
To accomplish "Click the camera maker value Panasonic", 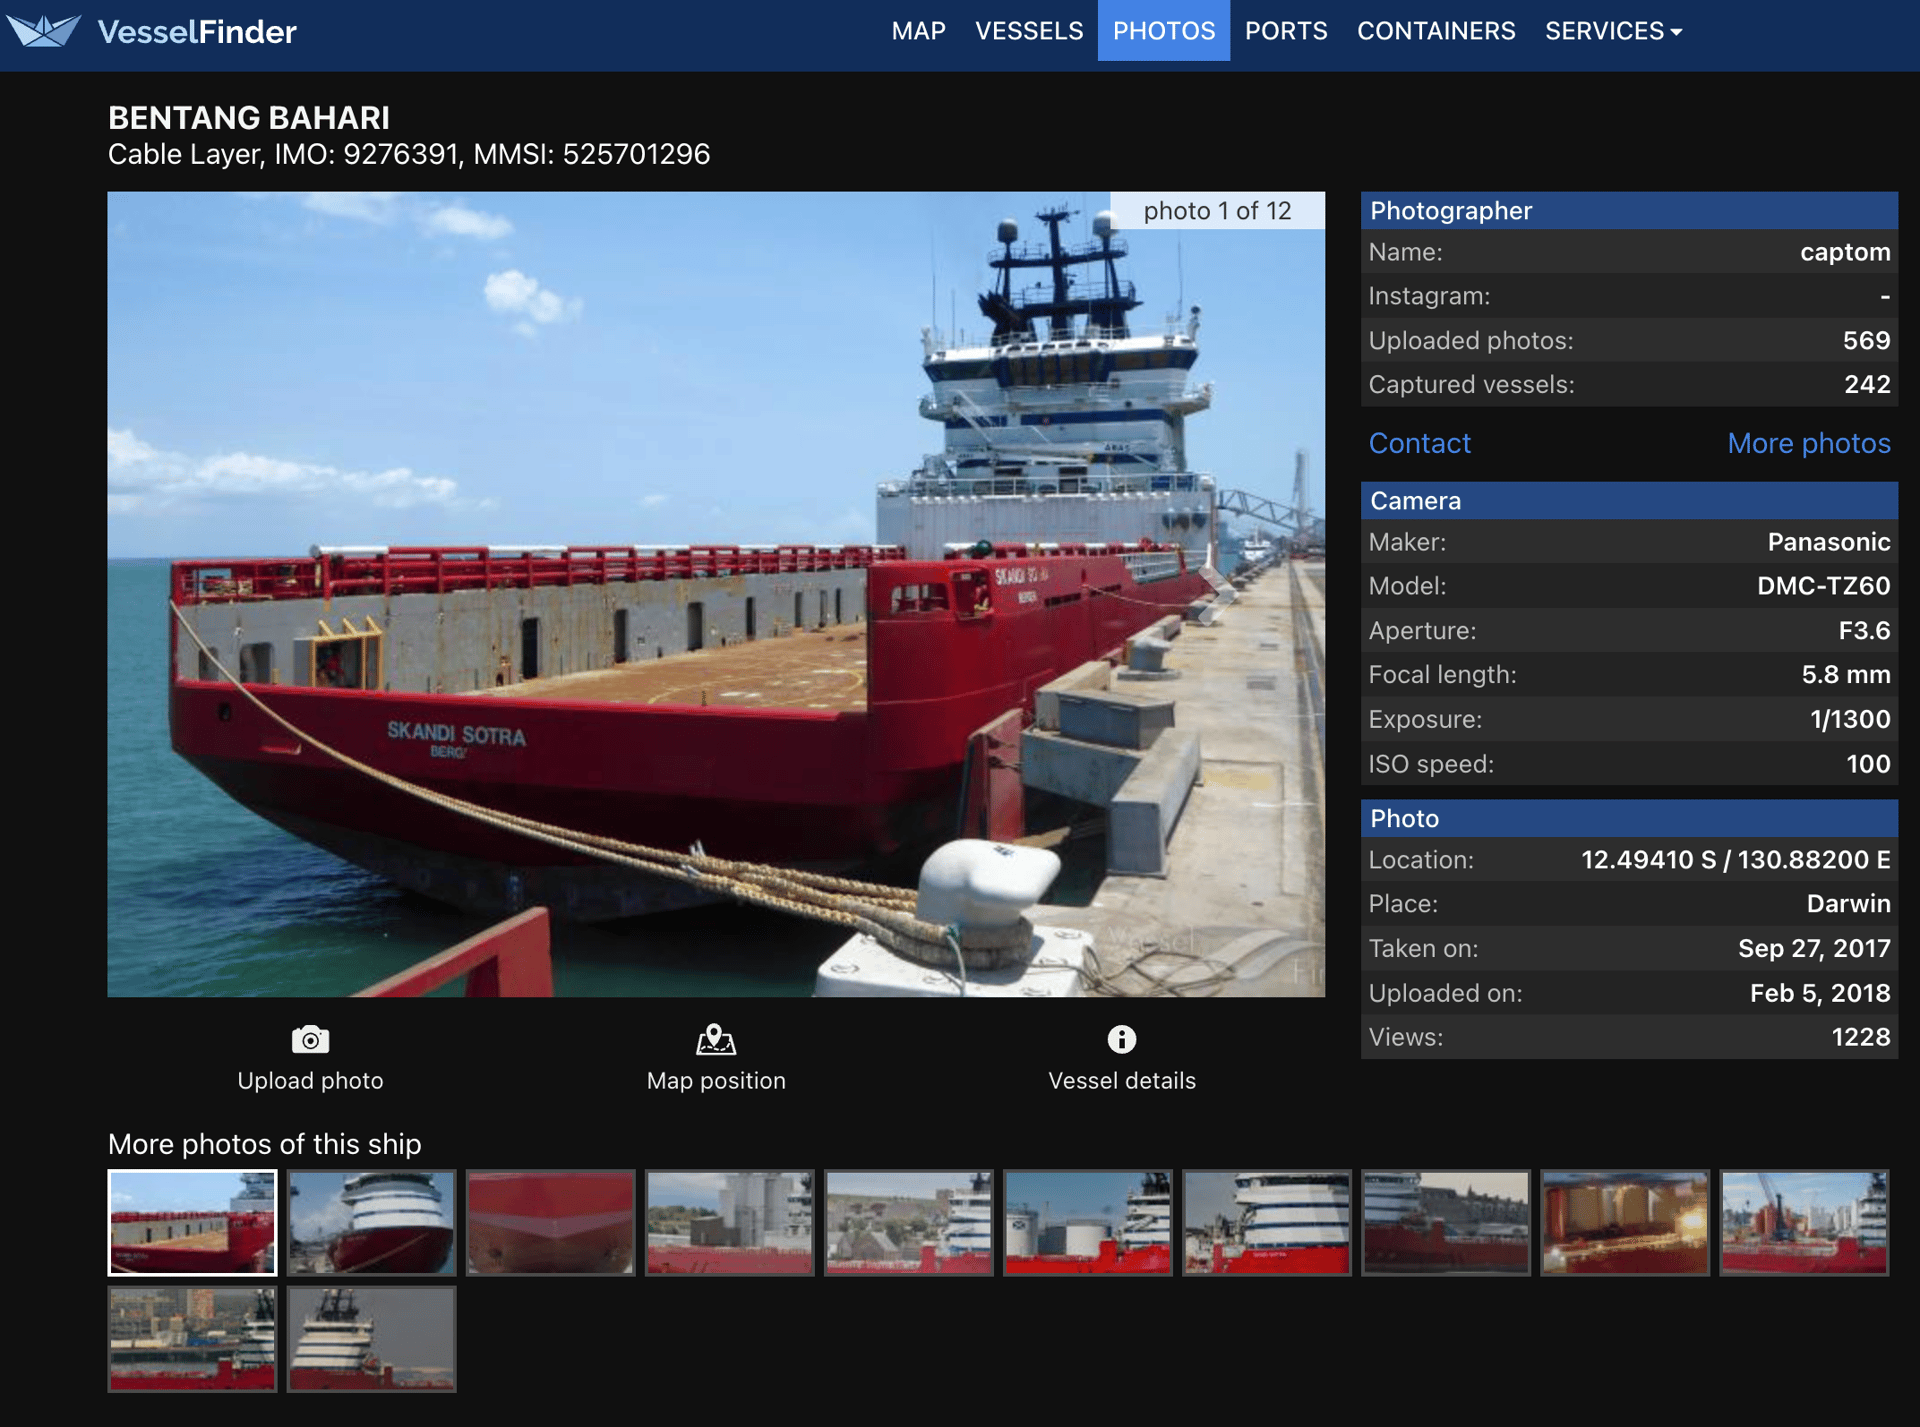I will click(1828, 542).
